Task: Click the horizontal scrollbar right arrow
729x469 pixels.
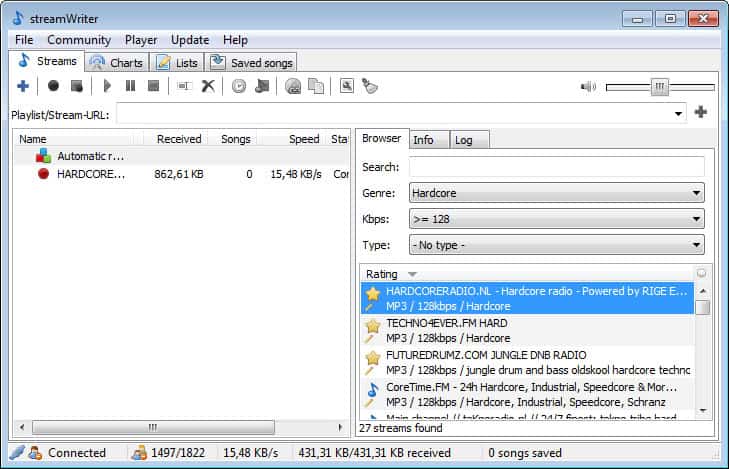Action: click(340, 427)
